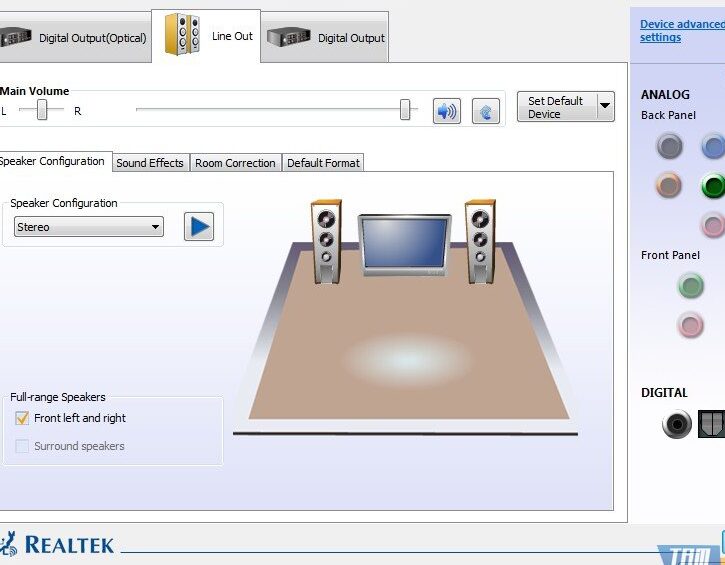Click the play test sound button
The width and height of the screenshot is (725, 565).
click(x=199, y=226)
